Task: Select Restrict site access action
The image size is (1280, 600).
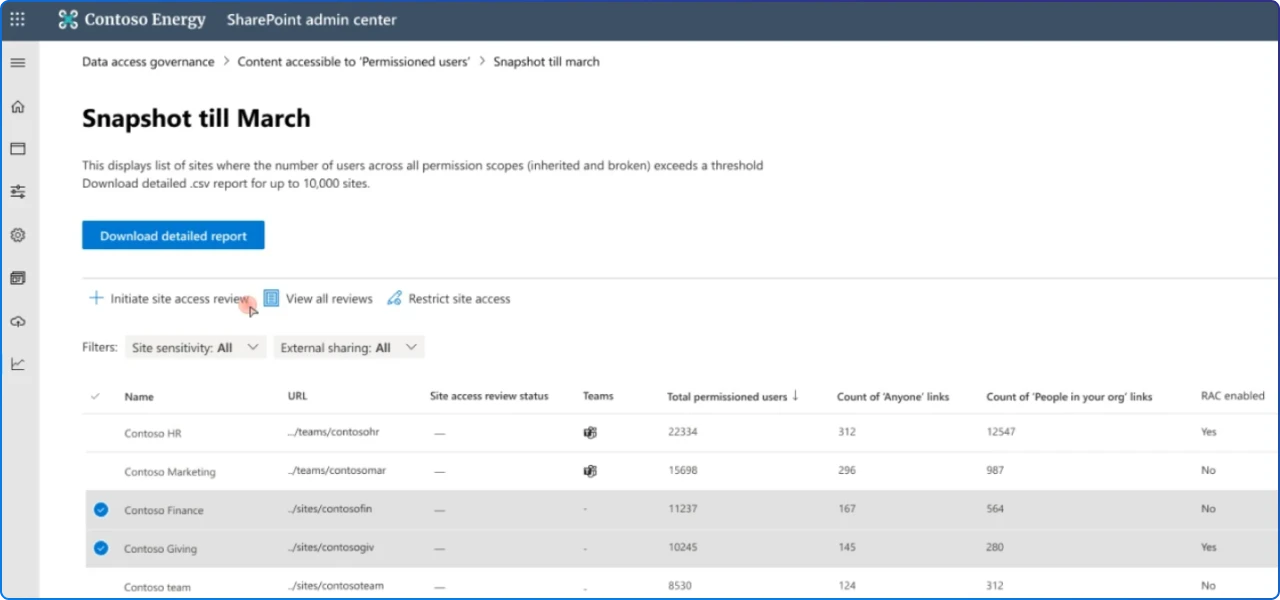Action: coord(449,298)
